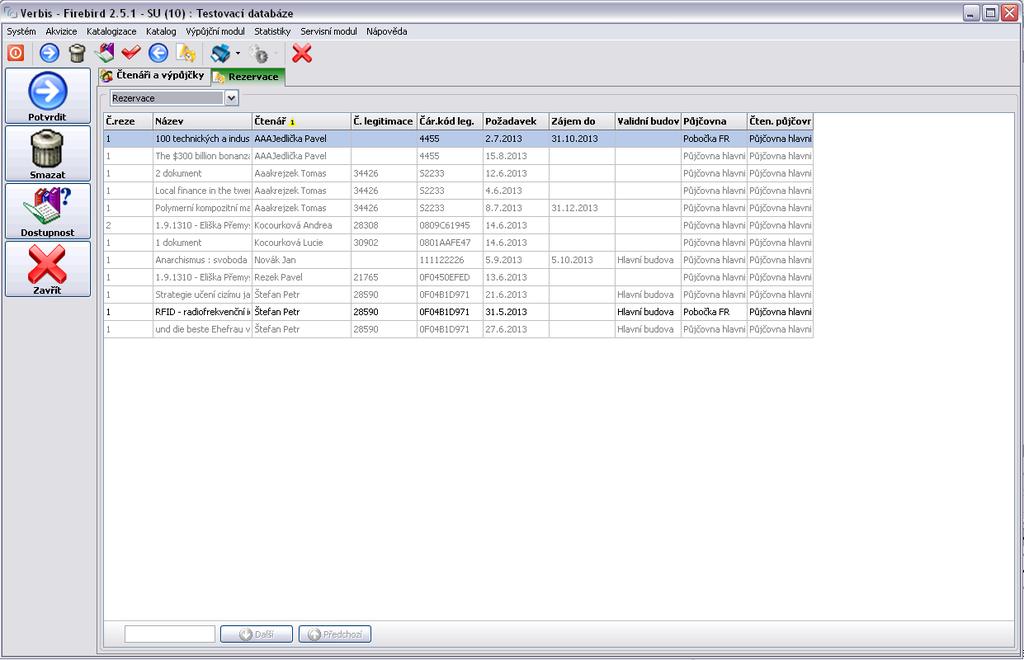Select 'Polymerní kompozitní ma' row
Image resolution: width=1024 pixels, height=660 pixels.
[458, 208]
